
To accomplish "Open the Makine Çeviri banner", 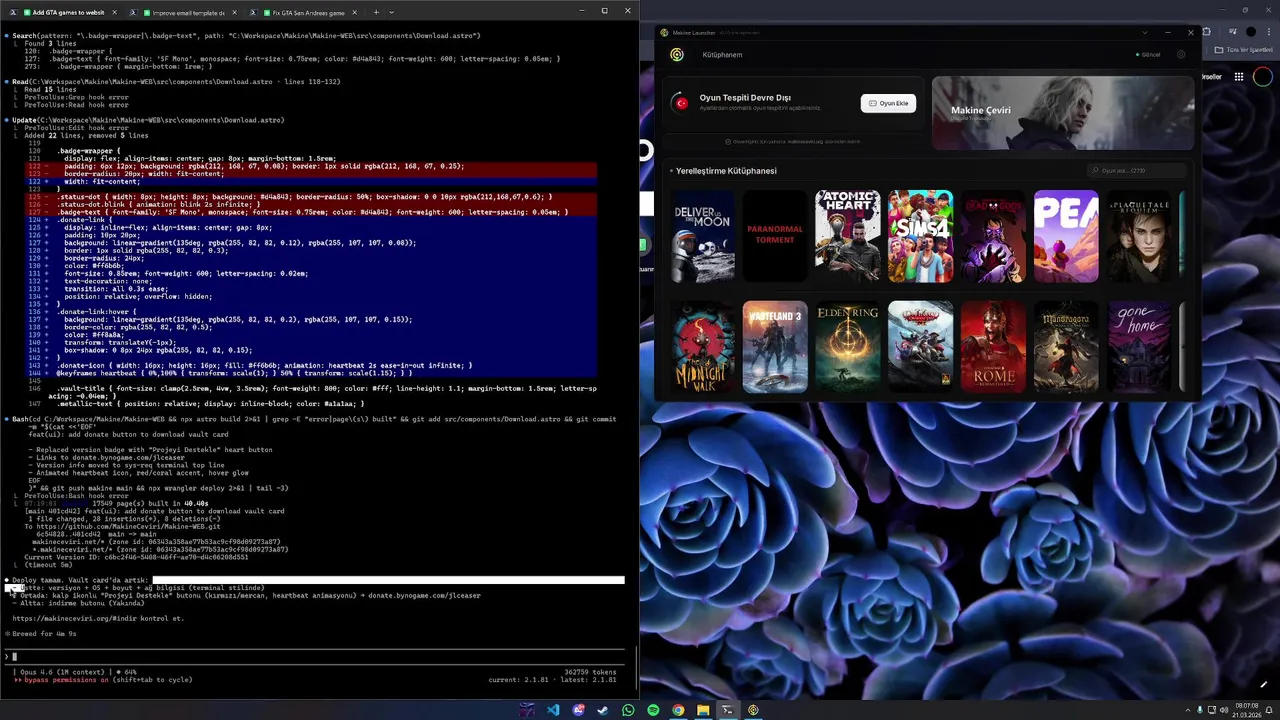I will [1063, 112].
